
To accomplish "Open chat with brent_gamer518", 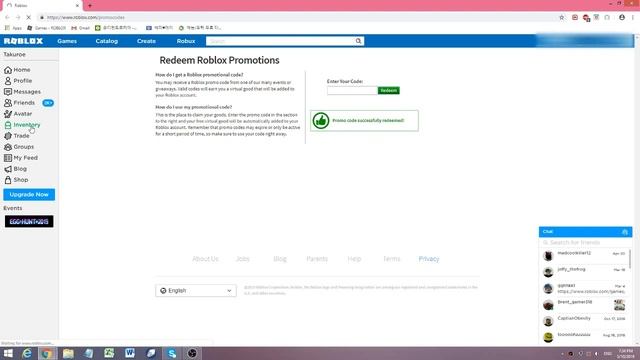I will [x=584, y=305].
